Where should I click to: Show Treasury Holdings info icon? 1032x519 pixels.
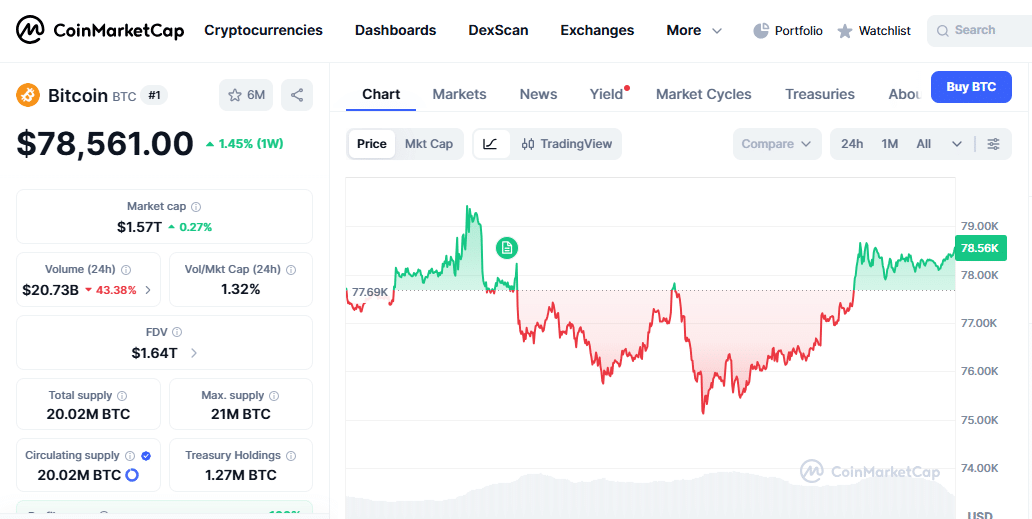pyautogui.click(x=291, y=456)
